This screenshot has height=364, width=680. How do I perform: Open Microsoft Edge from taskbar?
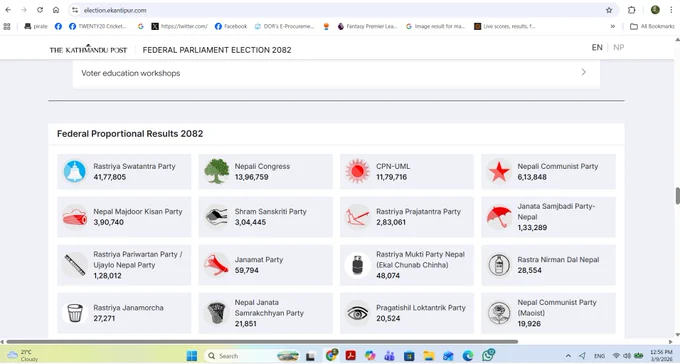(x=468, y=356)
